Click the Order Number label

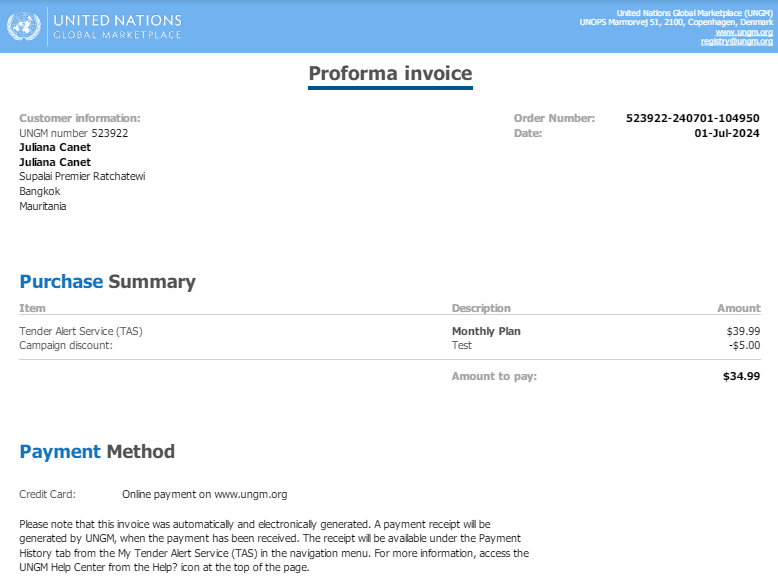554,118
